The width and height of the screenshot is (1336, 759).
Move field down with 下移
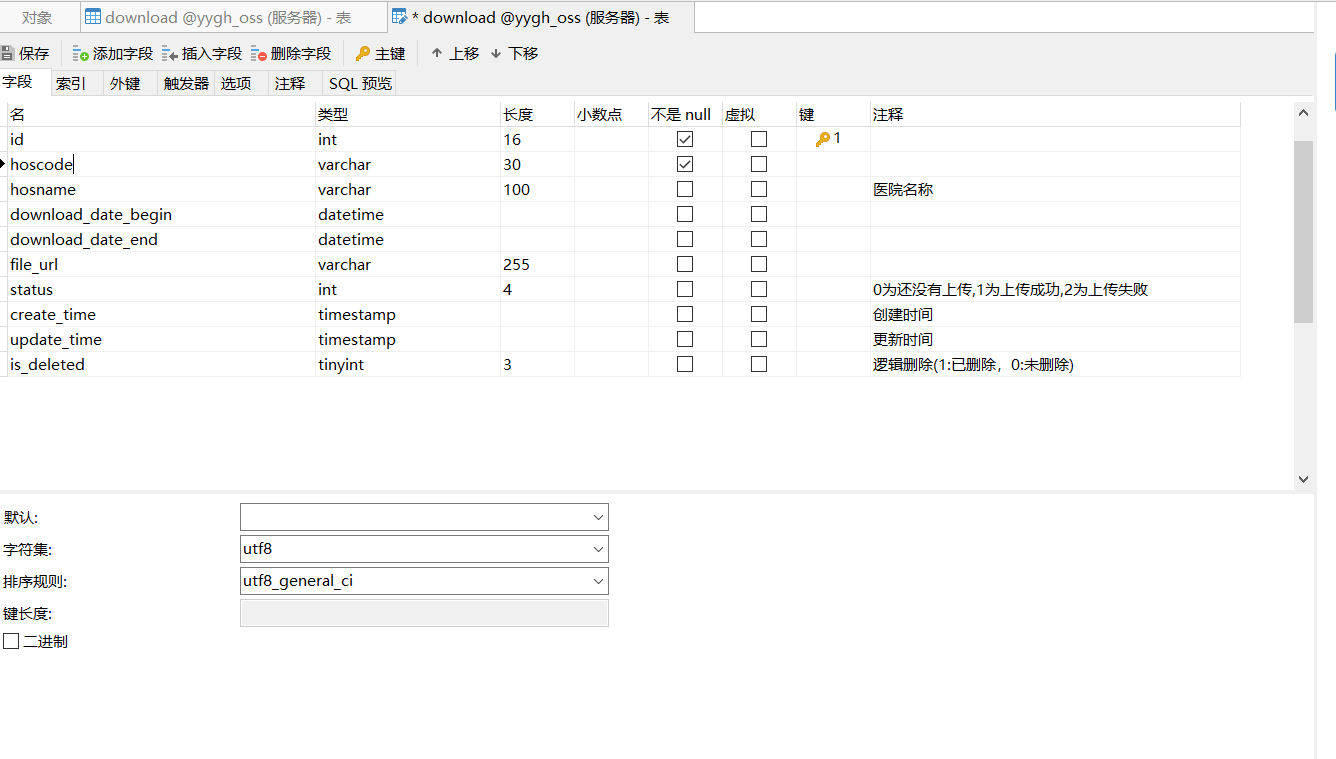click(514, 53)
